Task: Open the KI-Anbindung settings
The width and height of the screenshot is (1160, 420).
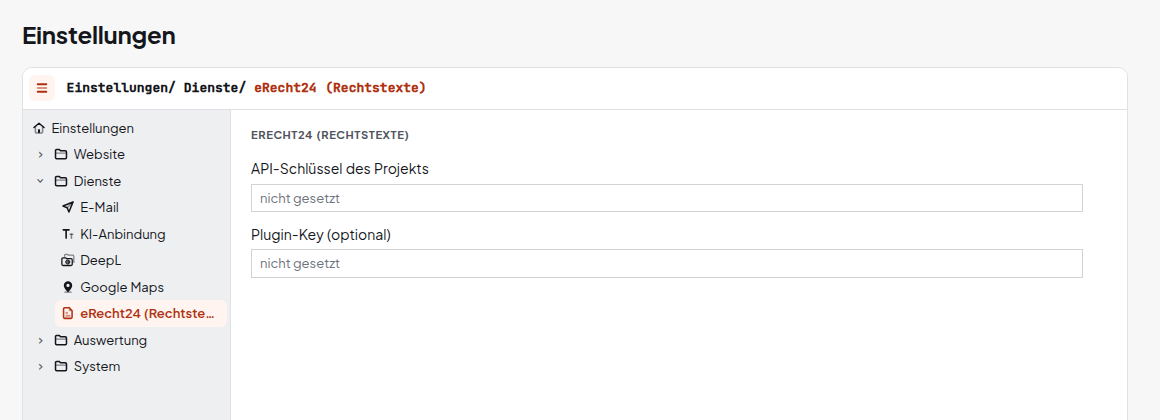Action: click(123, 234)
